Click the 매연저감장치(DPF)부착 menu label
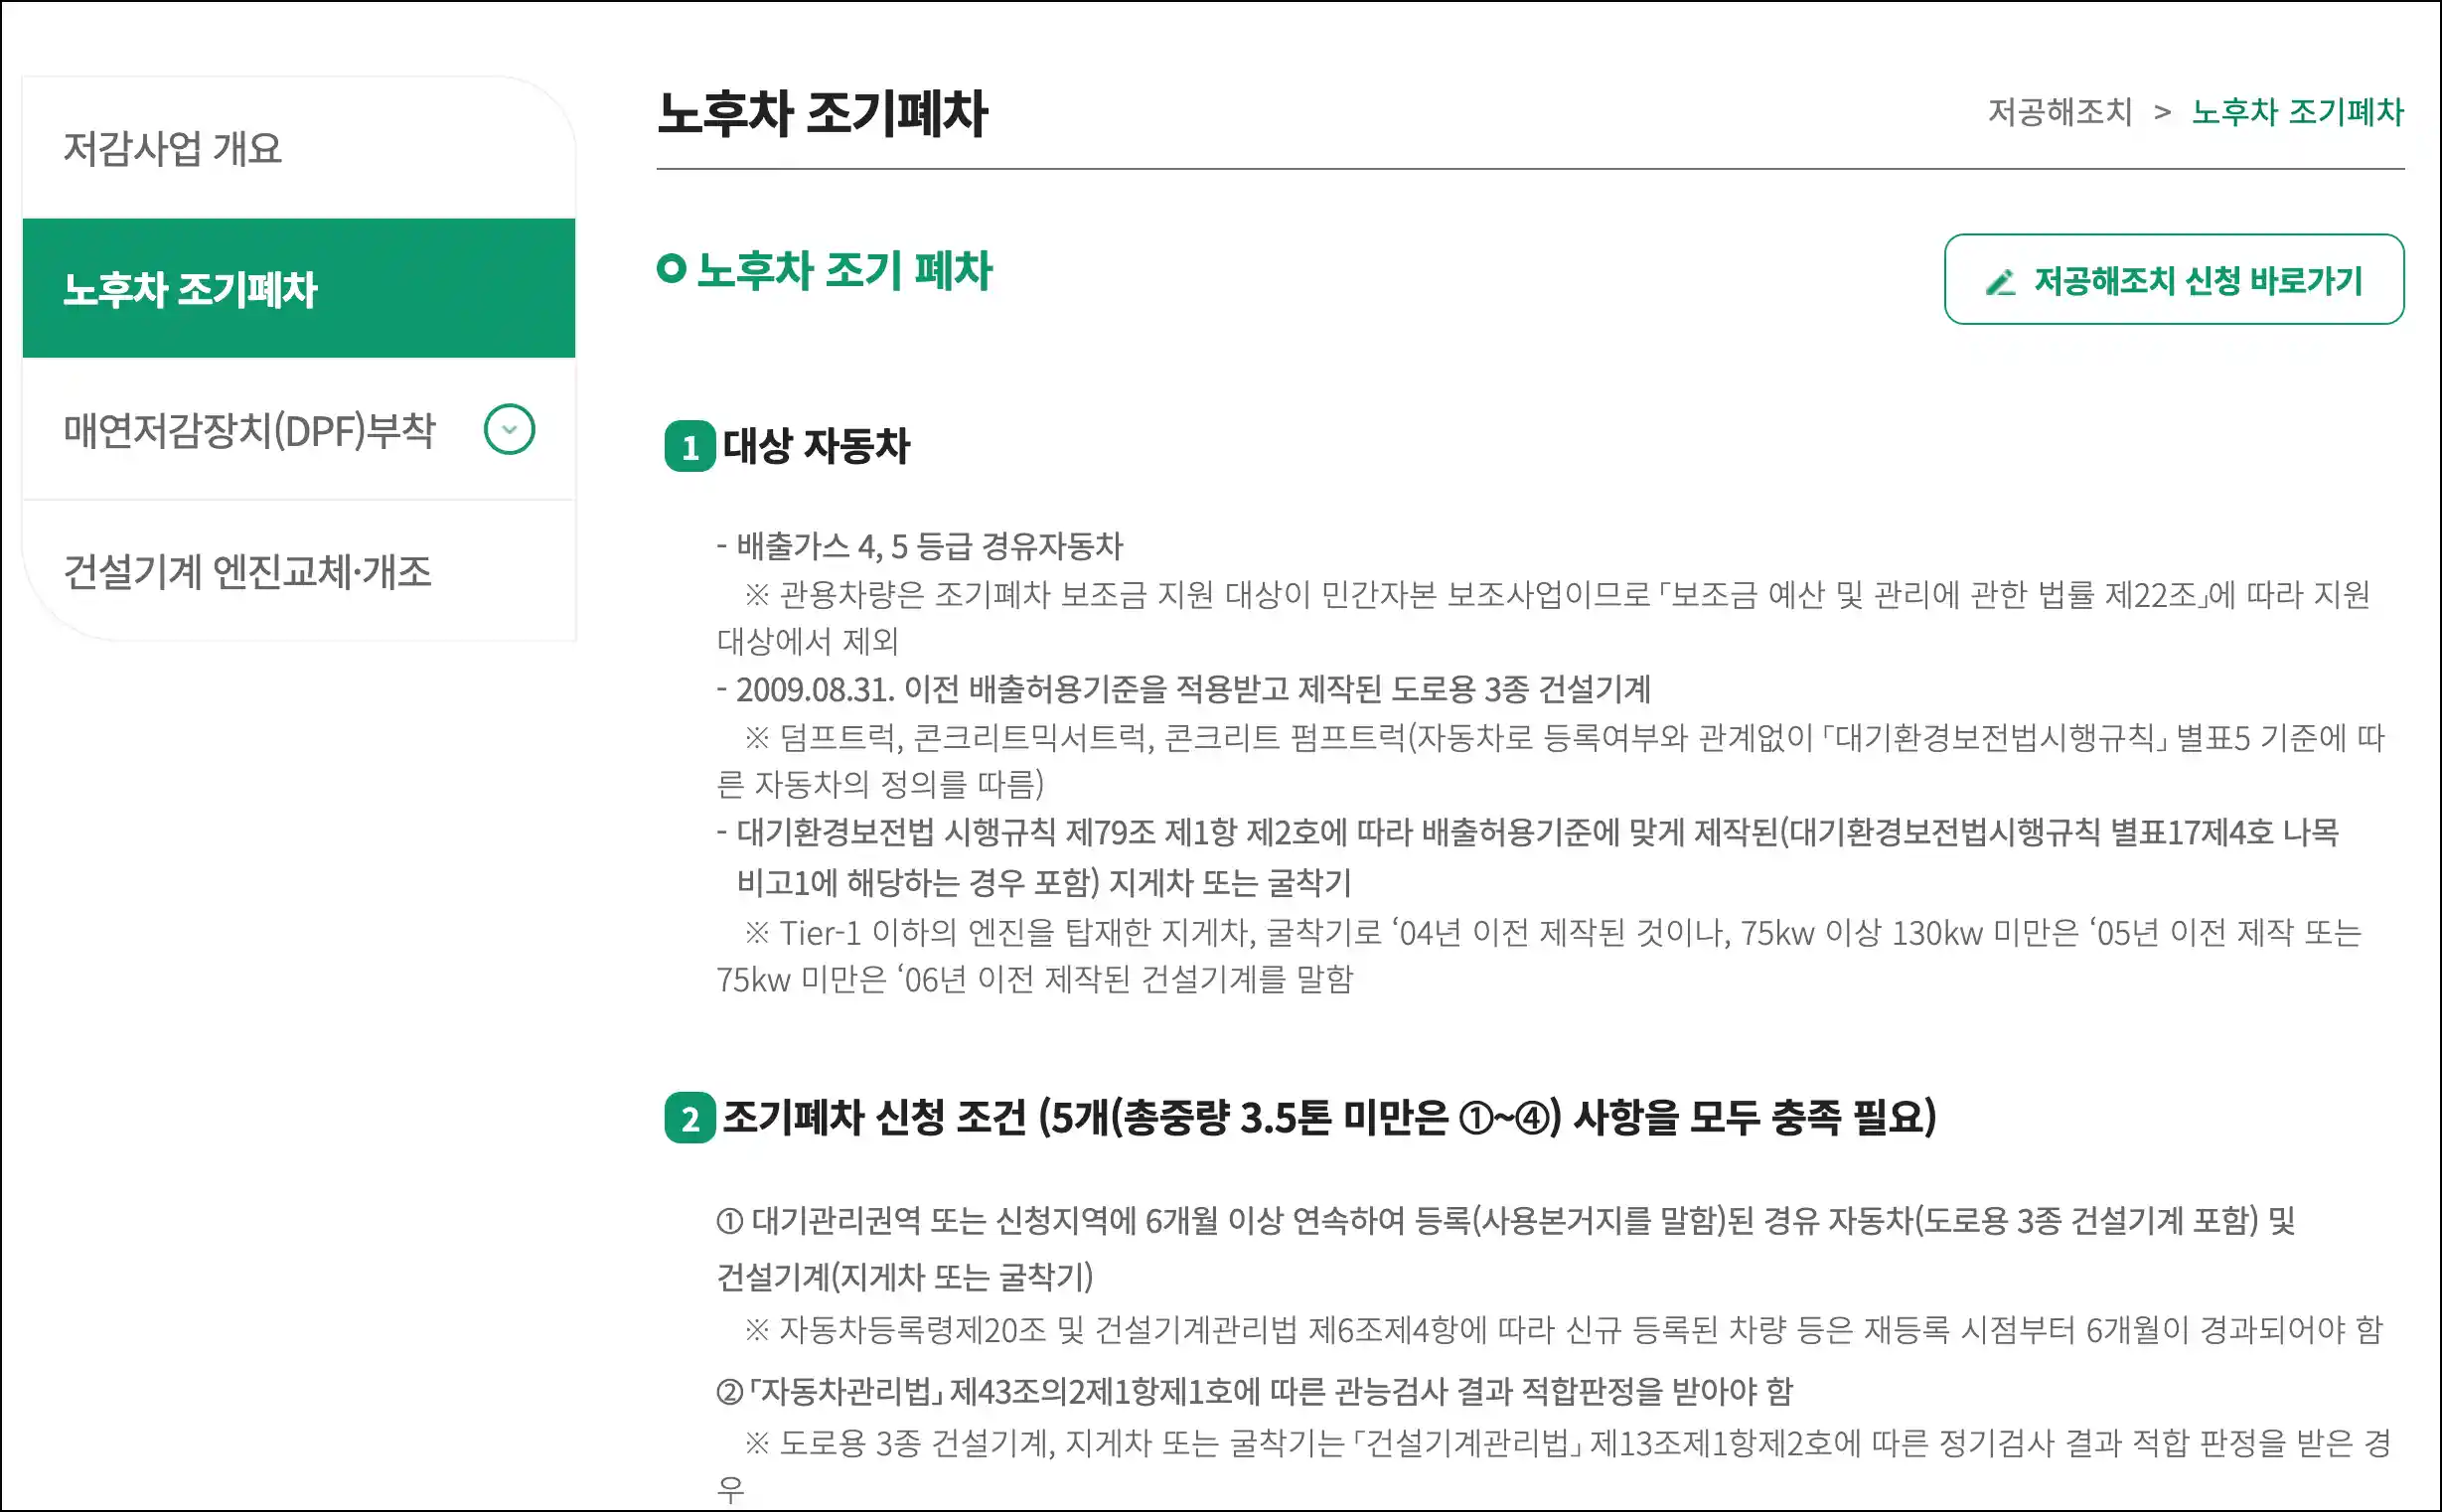 (x=249, y=431)
